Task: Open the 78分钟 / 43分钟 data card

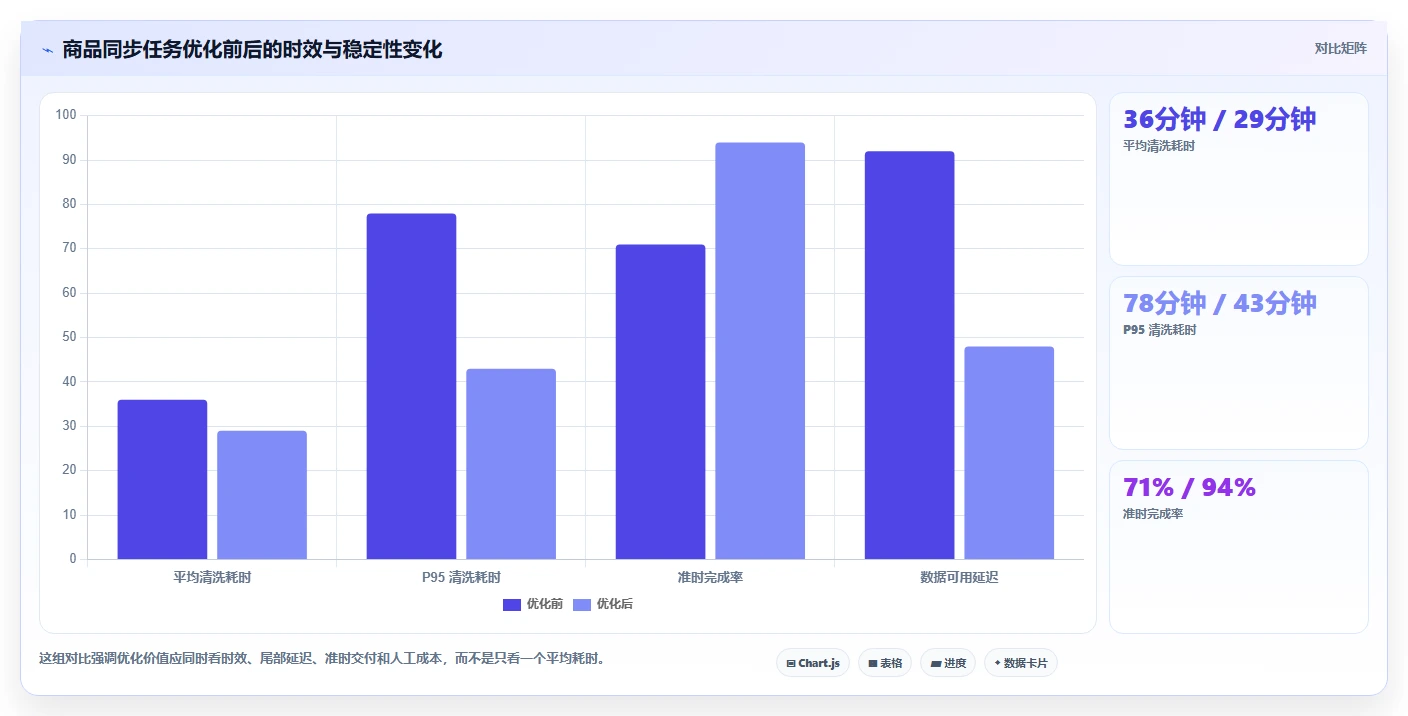Action: pyautogui.click(x=1239, y=363)
